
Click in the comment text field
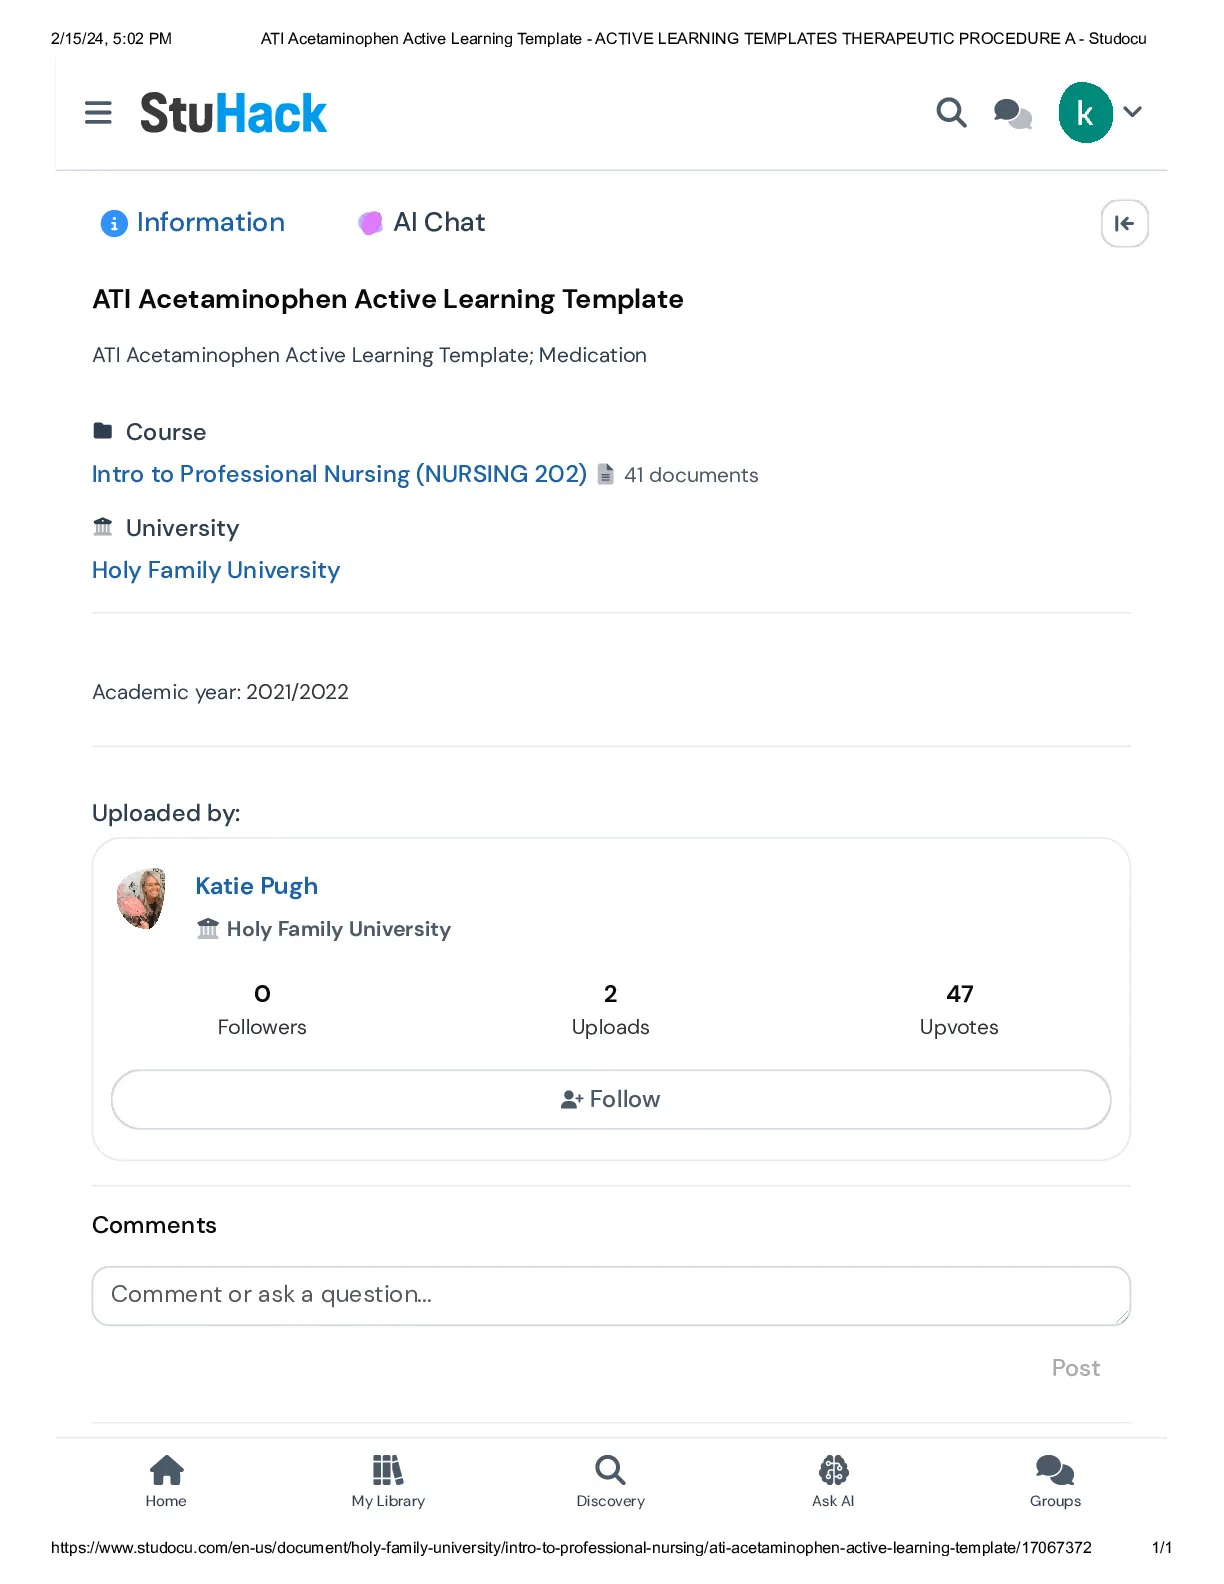tap(611, 1296)
